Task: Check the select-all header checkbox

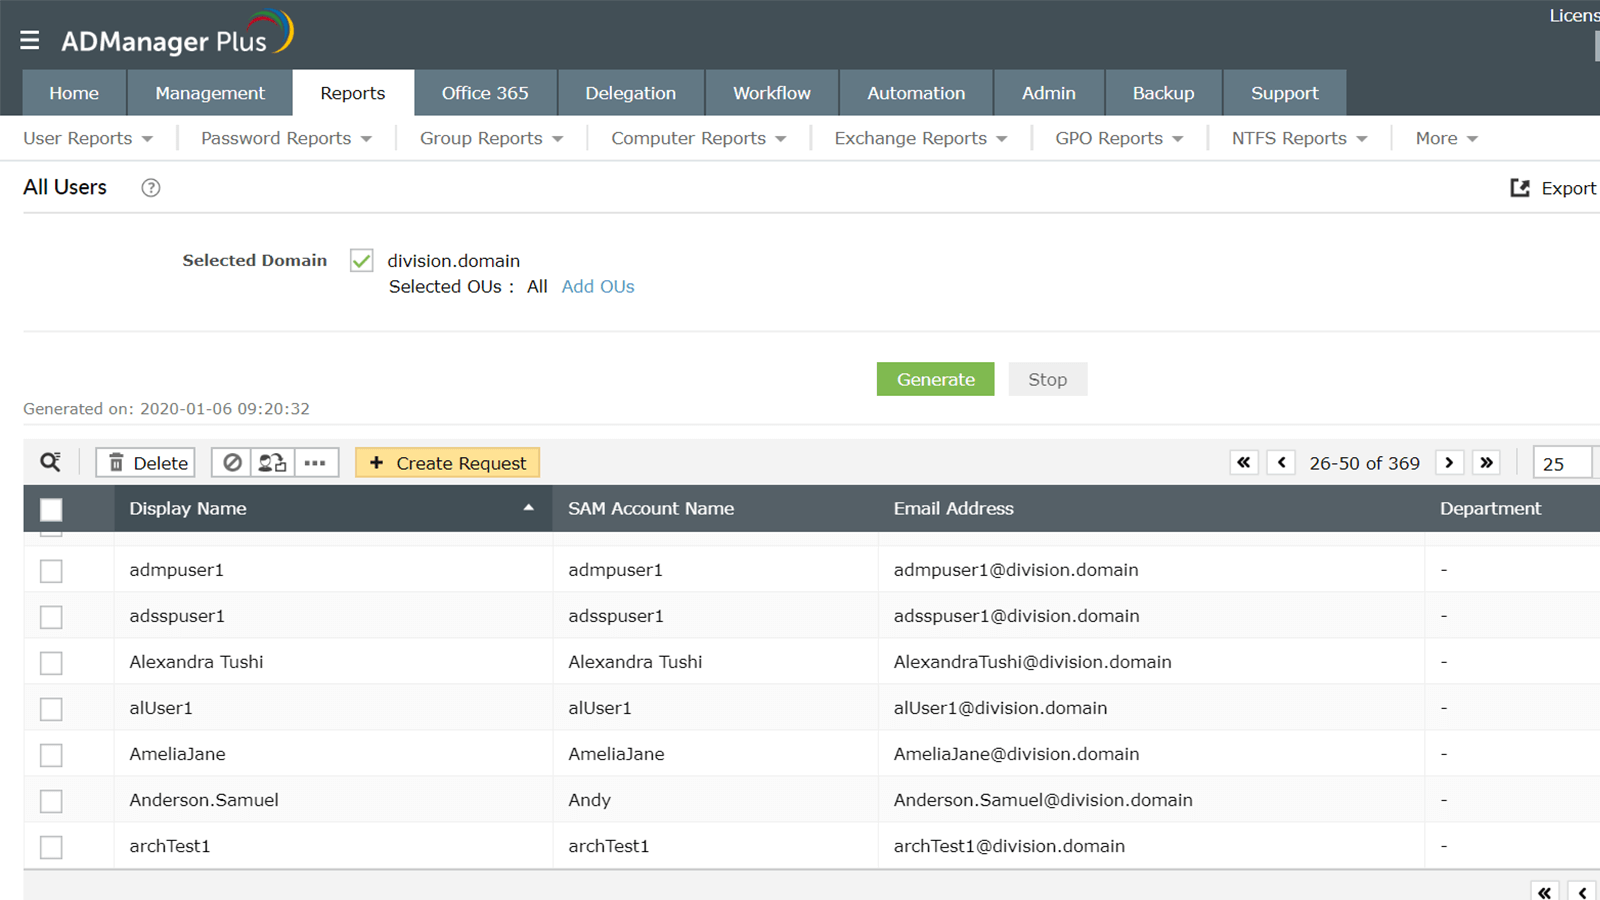Action: click(x=51, y=509)
